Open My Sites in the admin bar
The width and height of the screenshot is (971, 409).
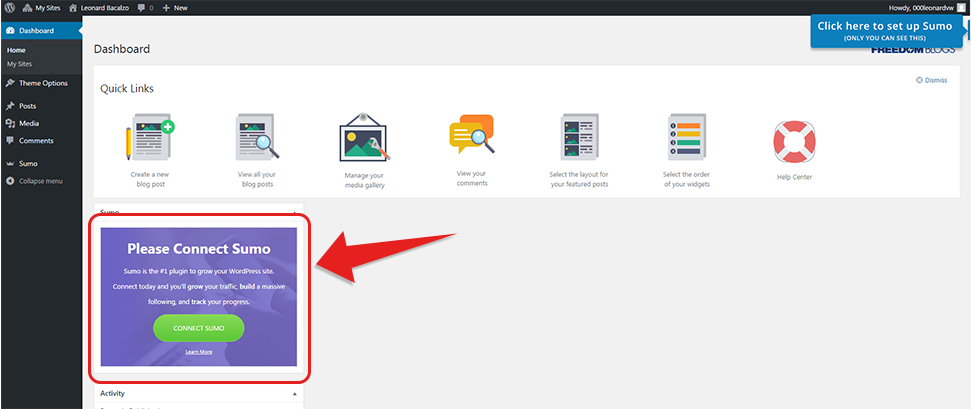coord(41,8)
